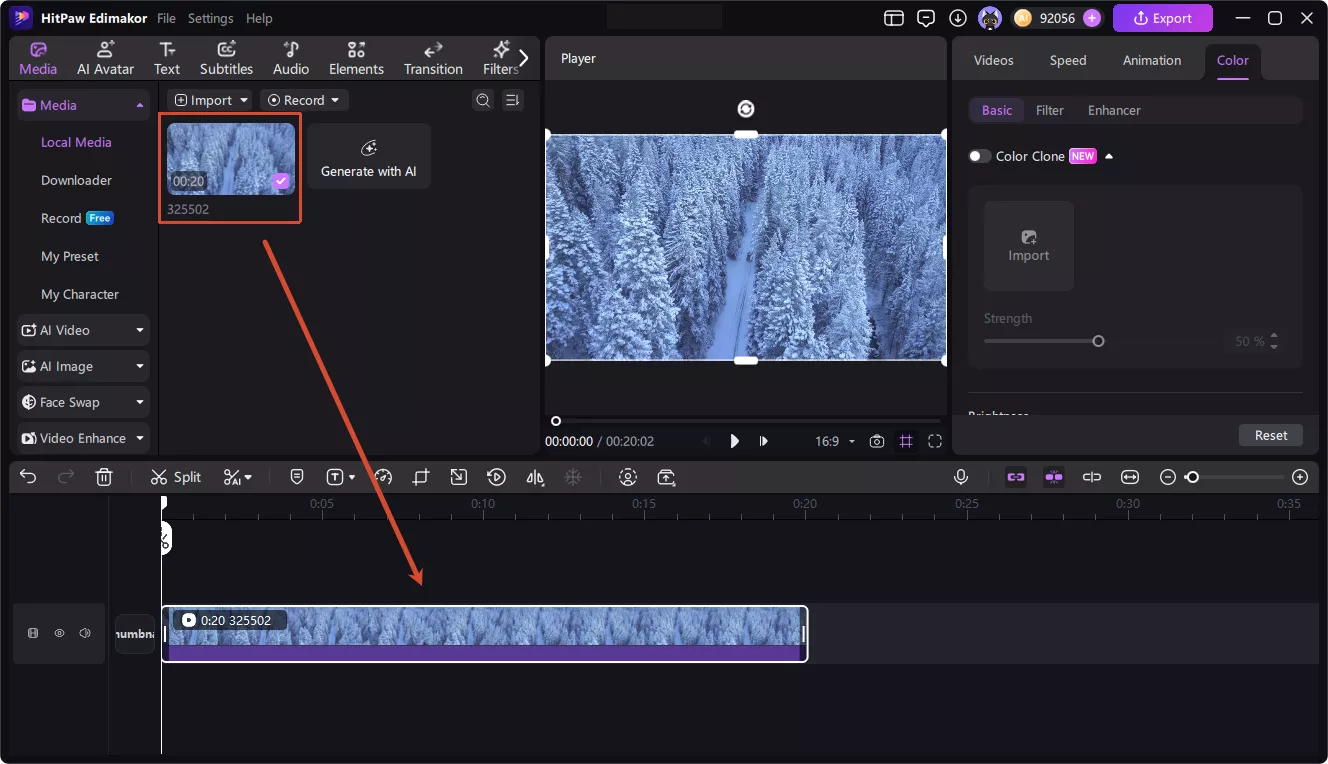Click the player progress scrubber handle
The height and width of the screenshot is (764, 1328).
(x=556, y=421)
